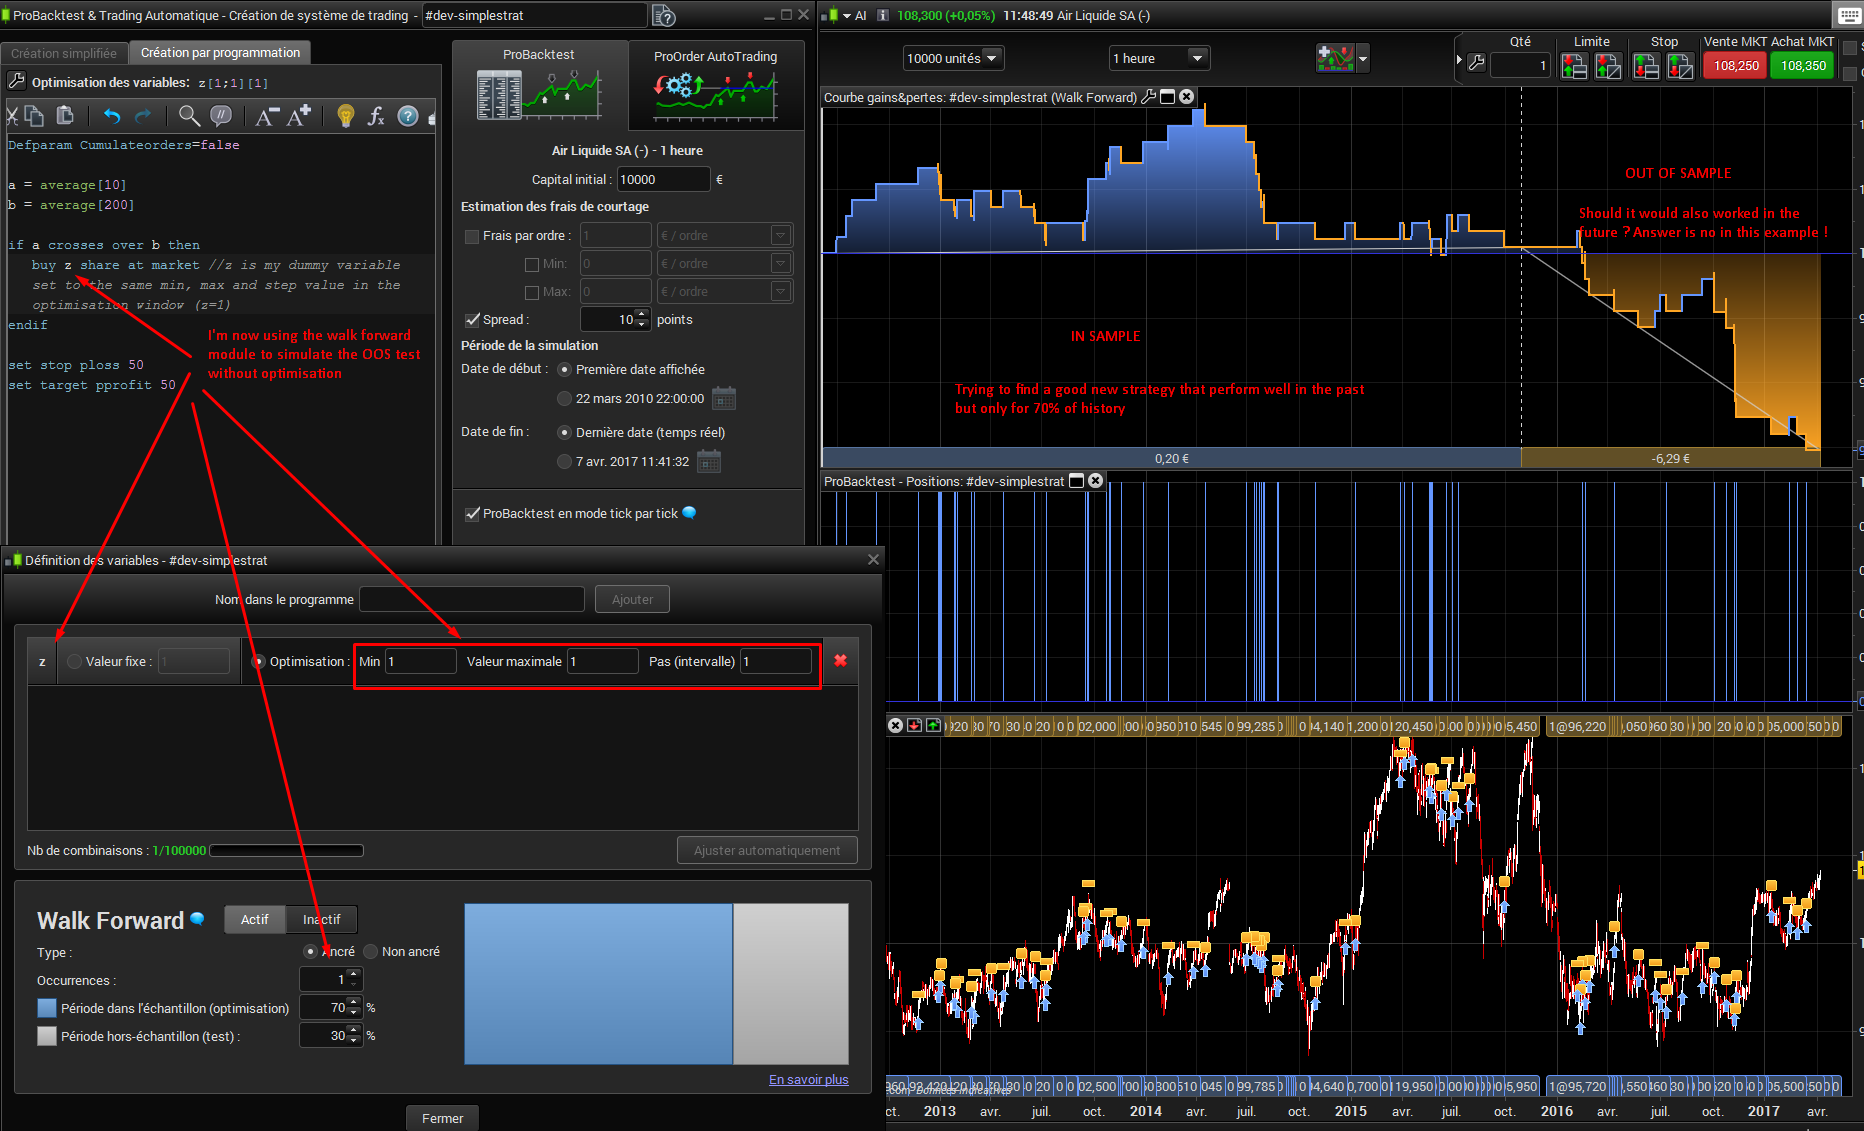
Task: Click the red X to delete variable z
Action: [840, 660]
